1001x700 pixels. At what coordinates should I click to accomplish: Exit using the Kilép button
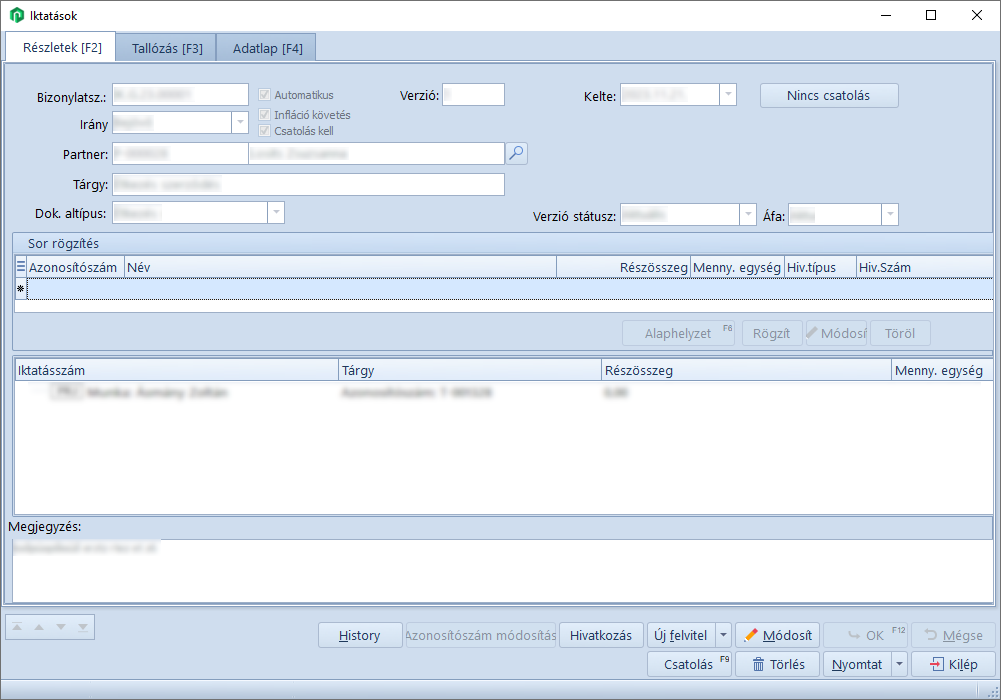953,664
